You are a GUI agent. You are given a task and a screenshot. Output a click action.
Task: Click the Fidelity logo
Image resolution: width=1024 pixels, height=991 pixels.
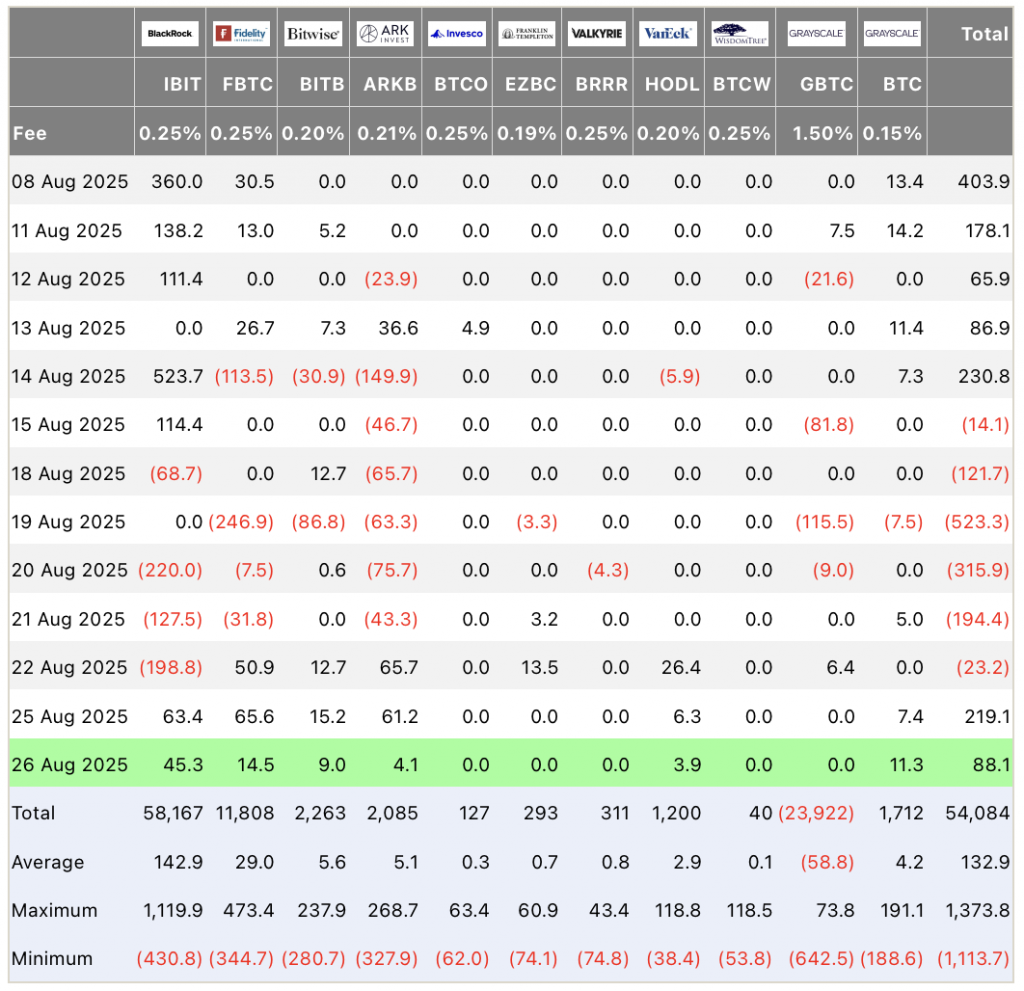pyautogui.click(x=241, y=33)
